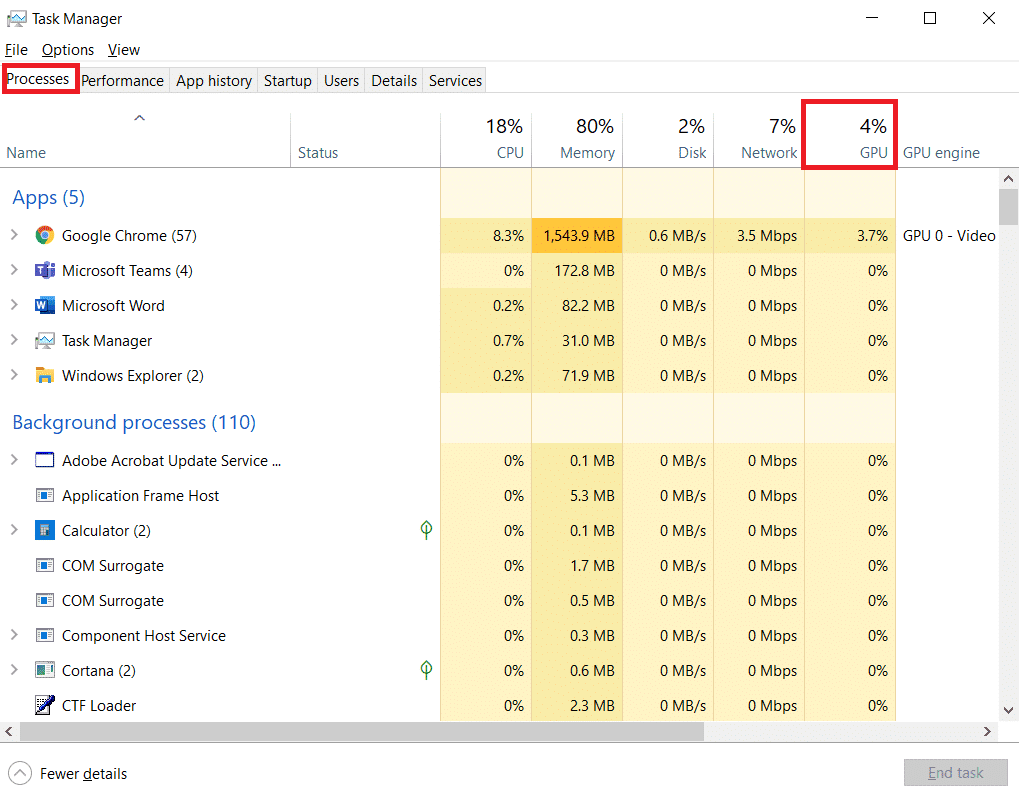Switch to the Startup tab
The width and height of the screenshot is (1019, 803).
coord(287,80)
